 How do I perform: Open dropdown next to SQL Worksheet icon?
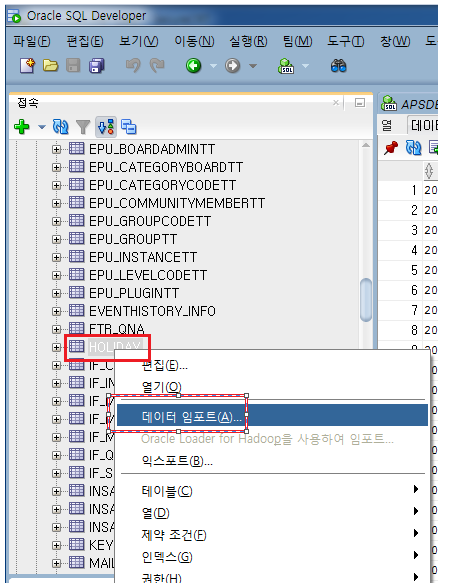point(305,66)
